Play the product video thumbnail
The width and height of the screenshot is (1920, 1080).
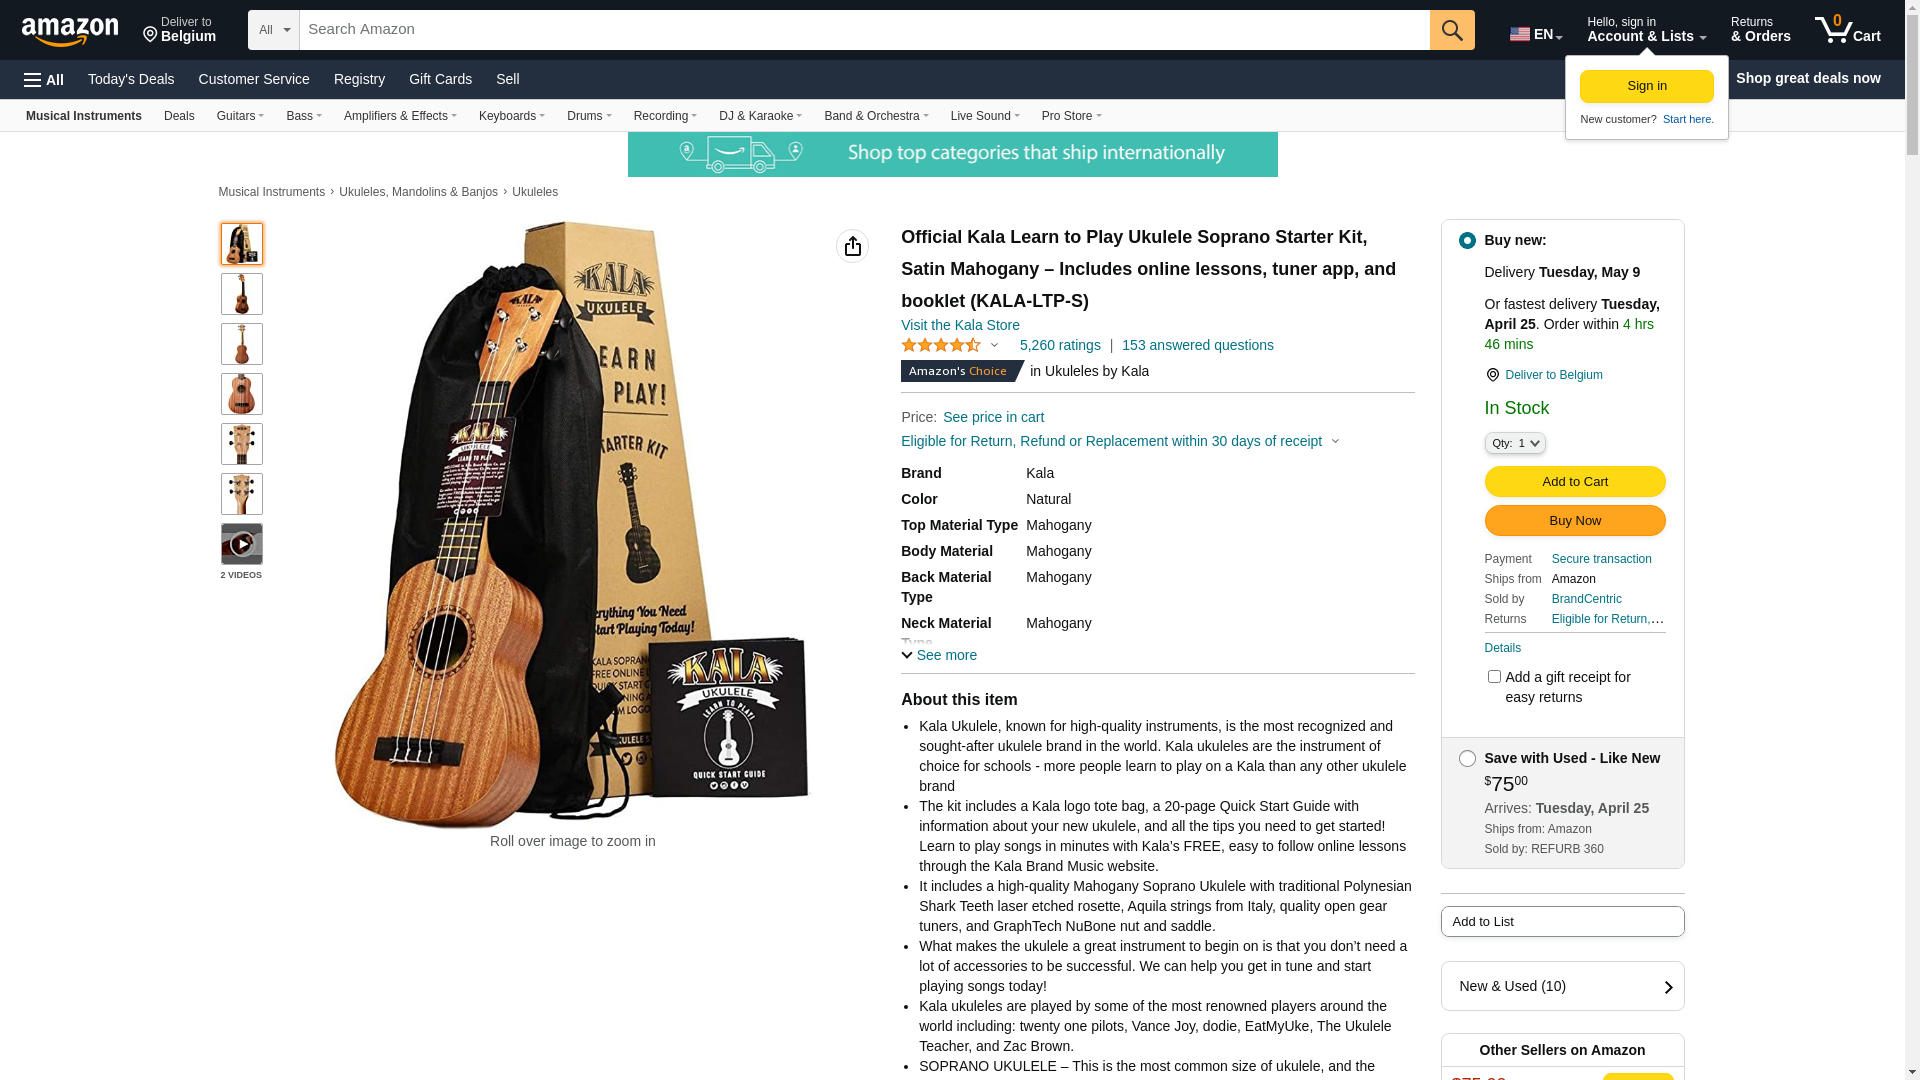242,544
